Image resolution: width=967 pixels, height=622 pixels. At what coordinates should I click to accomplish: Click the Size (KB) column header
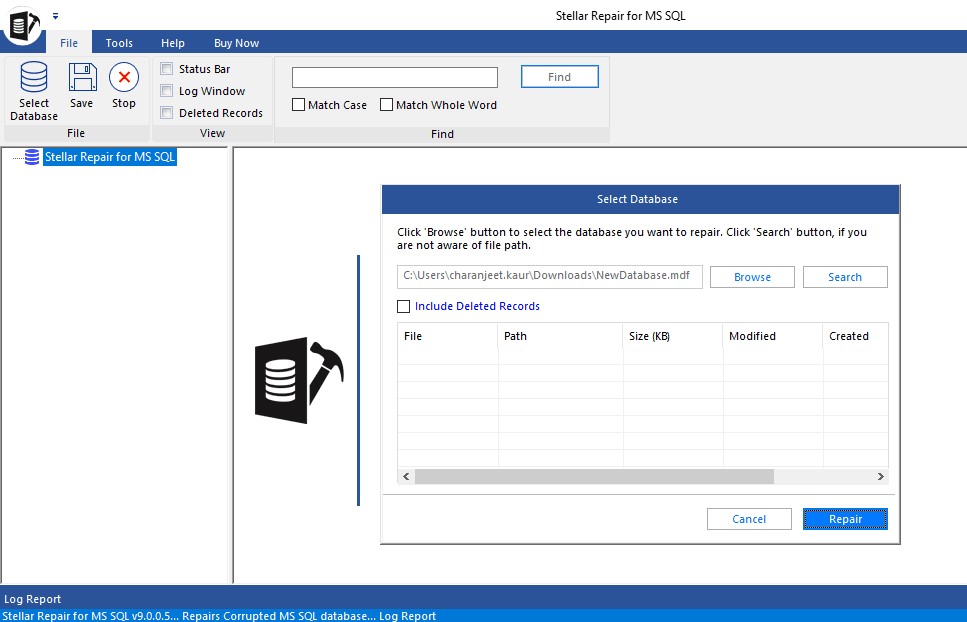[x=648, y=336]
